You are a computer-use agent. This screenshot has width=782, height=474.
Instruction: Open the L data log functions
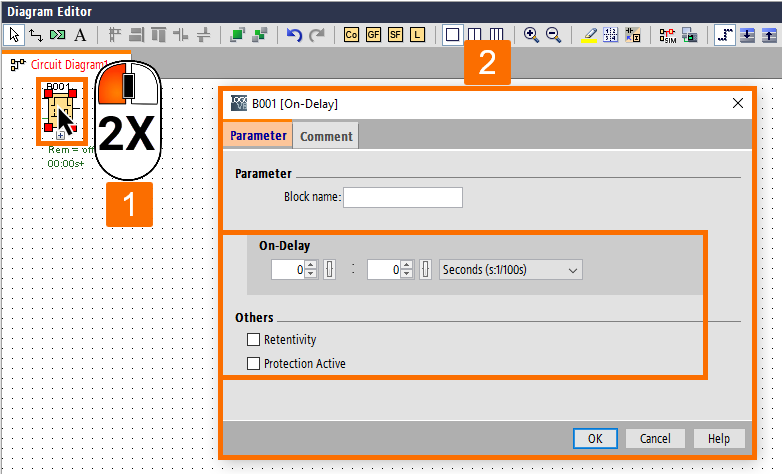click(417, 35)
